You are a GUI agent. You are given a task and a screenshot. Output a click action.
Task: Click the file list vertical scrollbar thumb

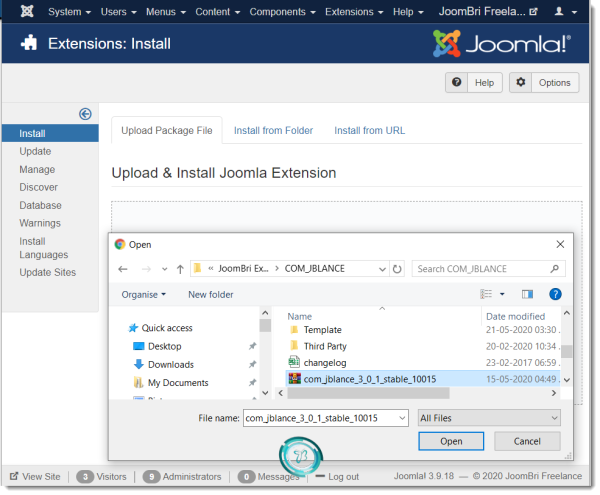coord(567,351)
